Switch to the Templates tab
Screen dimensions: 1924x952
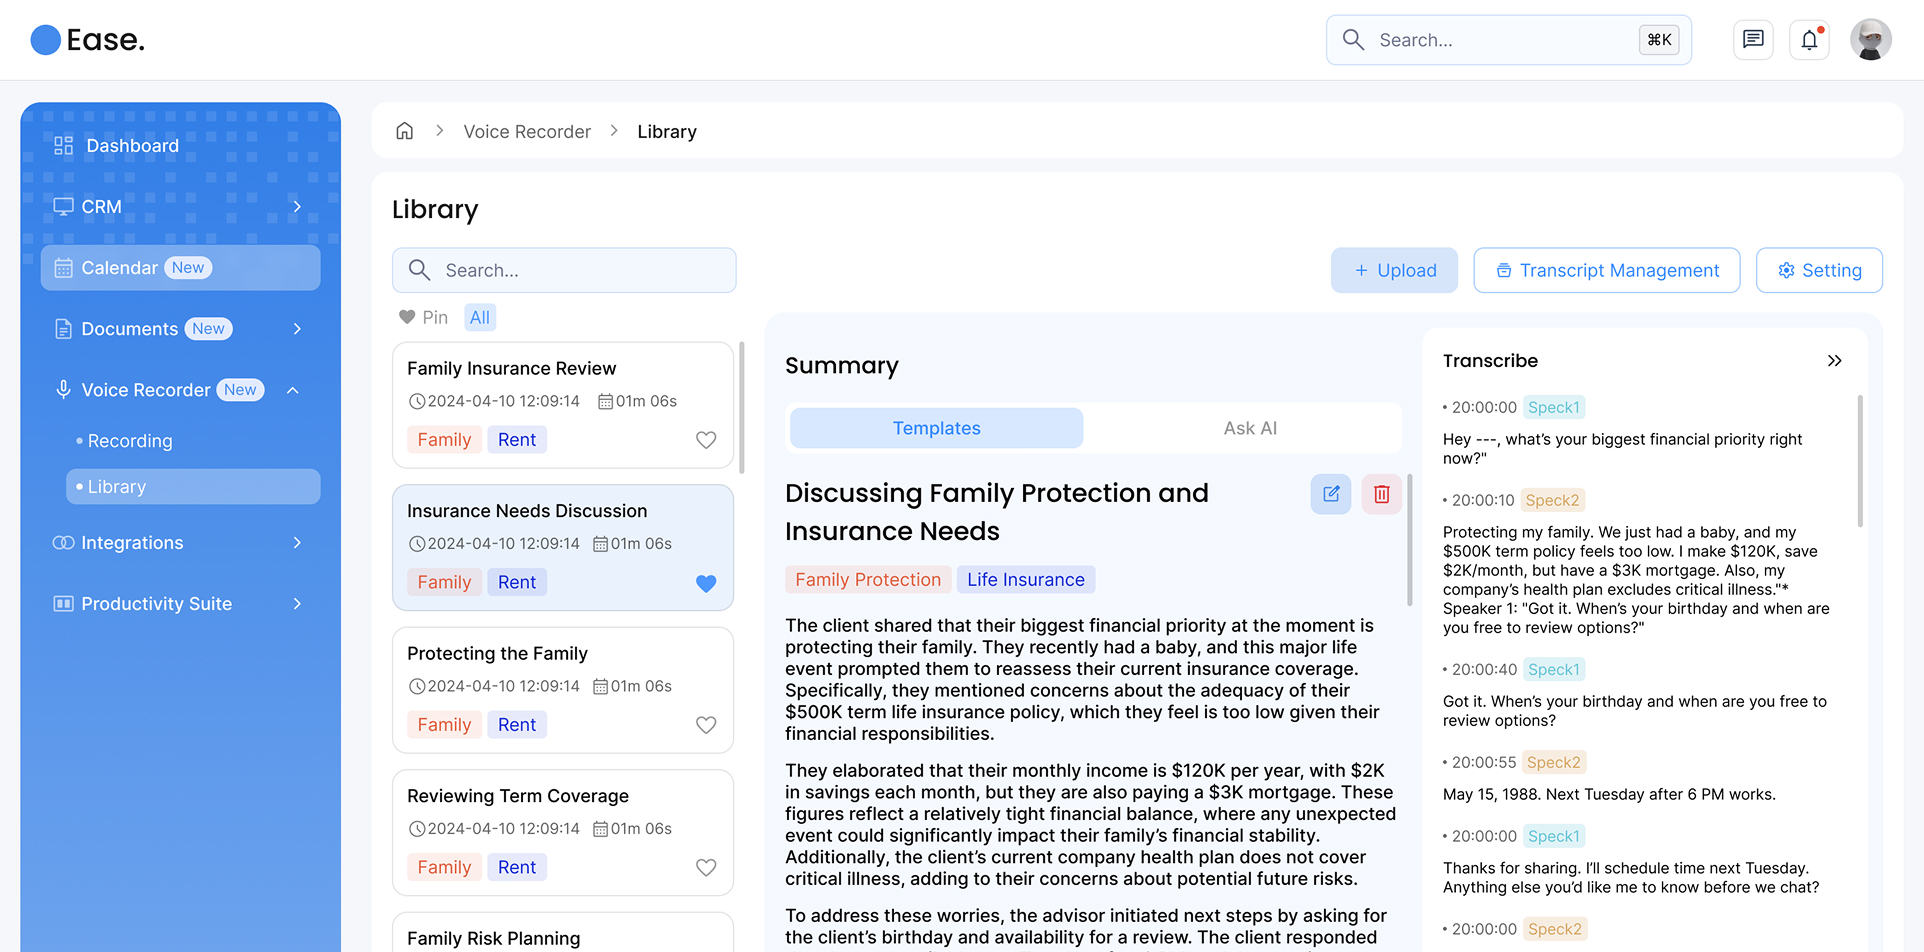(x=936, y=428)
